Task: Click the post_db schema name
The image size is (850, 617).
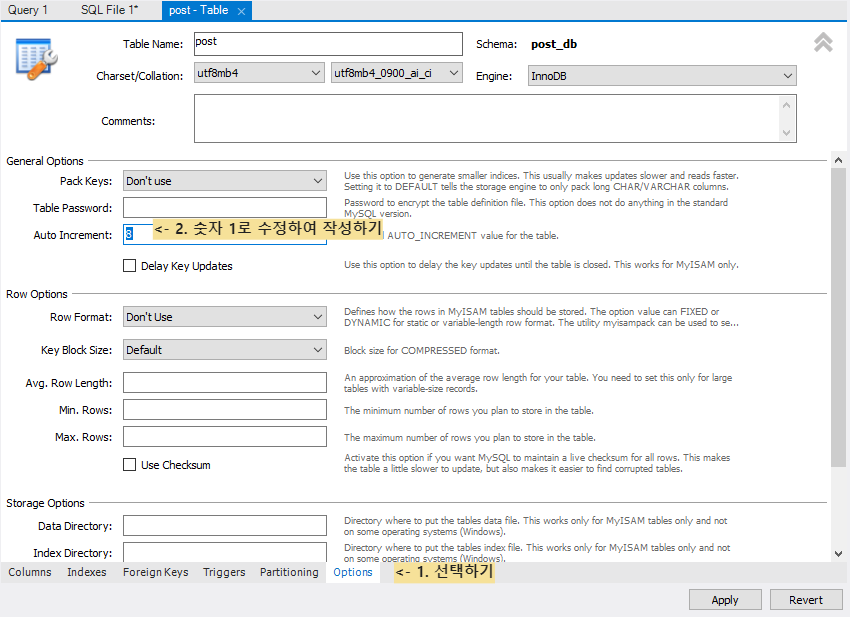Action: 553,44
